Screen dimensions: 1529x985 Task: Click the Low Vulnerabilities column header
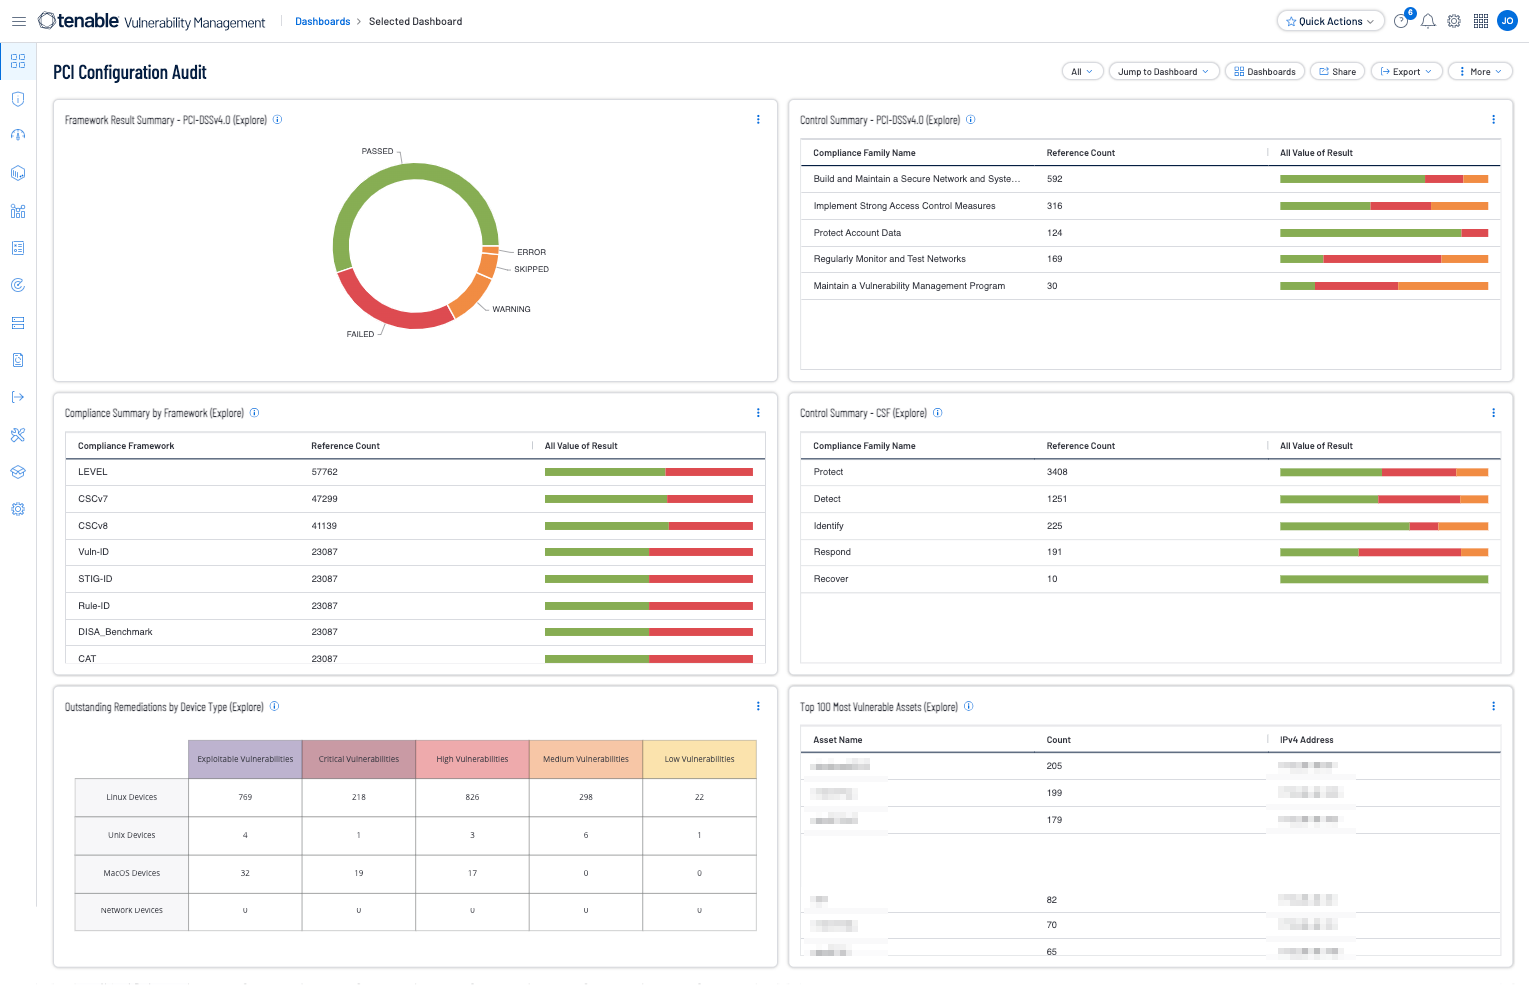(x=699, y=759)
